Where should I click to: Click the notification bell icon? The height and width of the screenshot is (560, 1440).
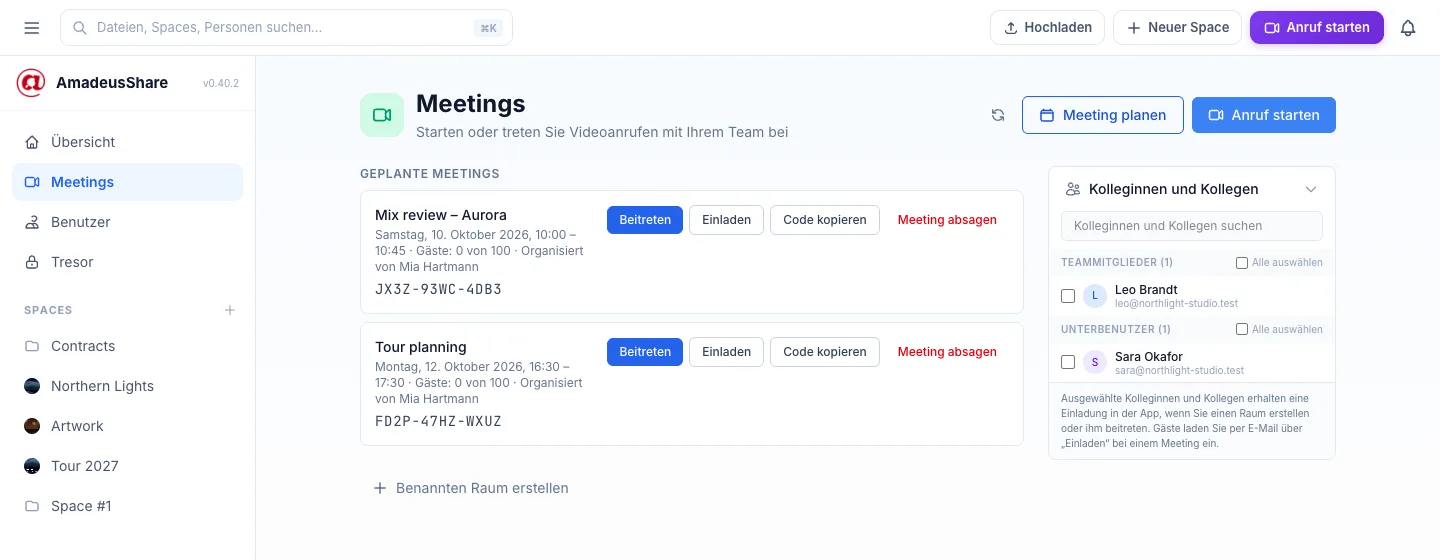coord(1408,28)
